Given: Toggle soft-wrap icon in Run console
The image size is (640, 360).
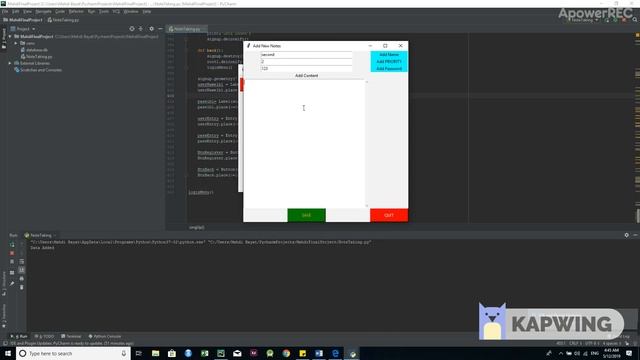Looking at the screenshot, I should pyautogui.click(x=22, y=262).
